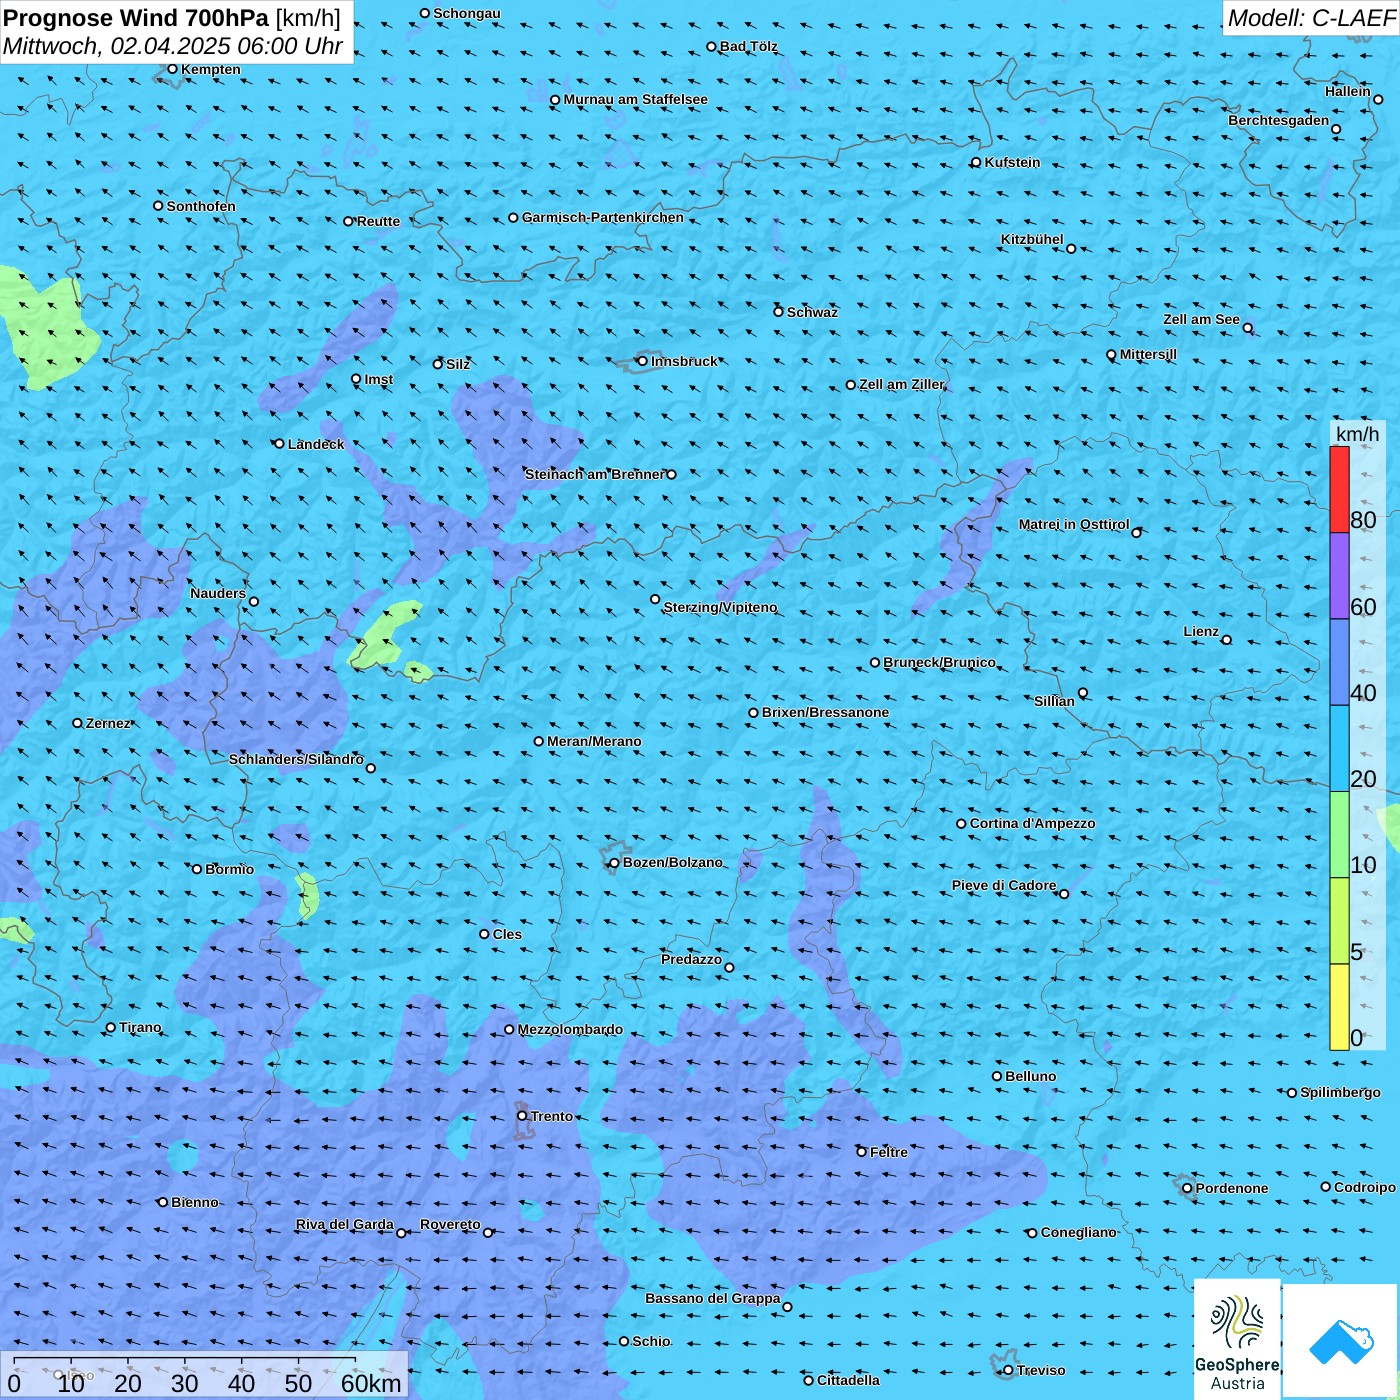
Task: Click the Feltre city label
Action: (x=888, y=1152)
